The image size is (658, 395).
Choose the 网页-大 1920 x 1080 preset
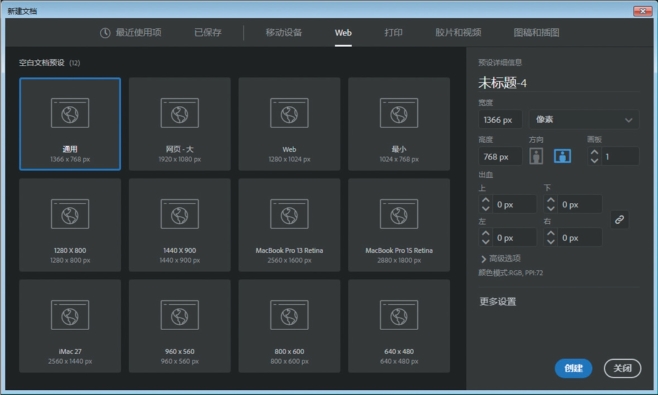coord(180,124)
